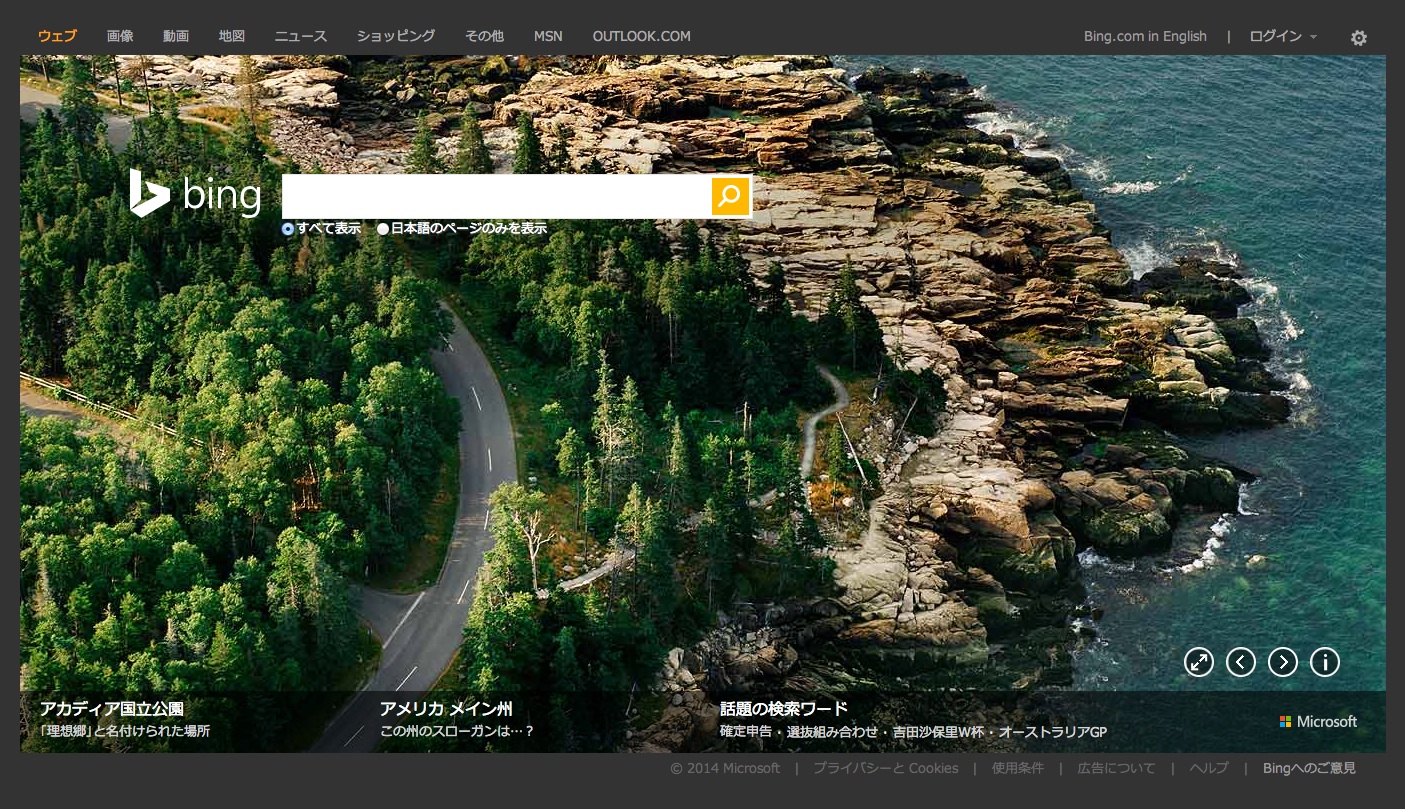Click the Bing logo
The height and width of the screenshot is (809, 1405).
click(x=196, y=194)
